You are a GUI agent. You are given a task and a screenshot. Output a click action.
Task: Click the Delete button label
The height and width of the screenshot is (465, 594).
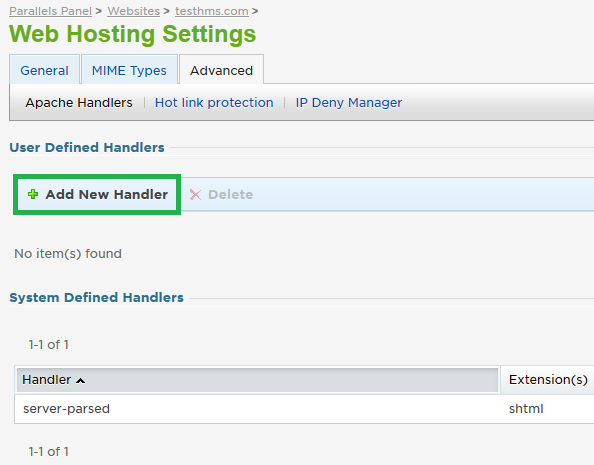click(230, 194)
